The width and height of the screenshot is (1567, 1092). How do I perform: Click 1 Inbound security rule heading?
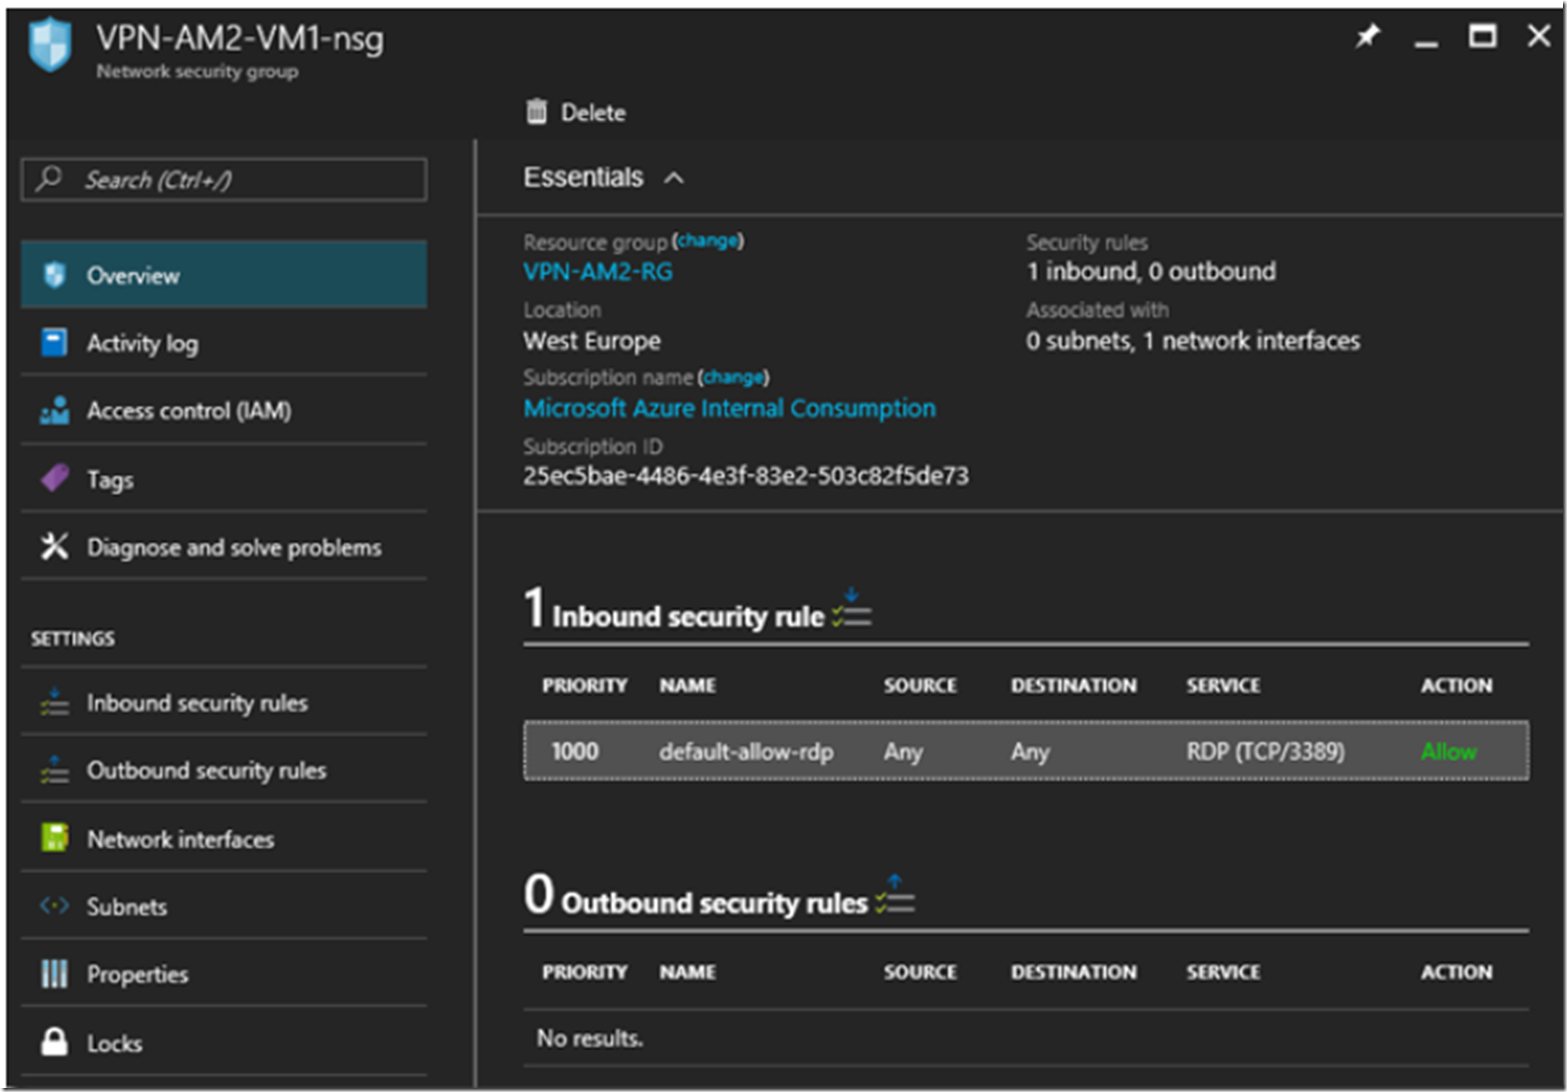click(x=675, y=609)
